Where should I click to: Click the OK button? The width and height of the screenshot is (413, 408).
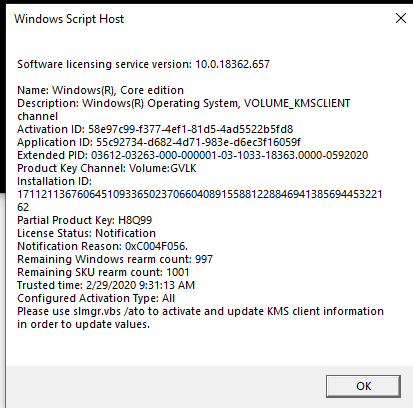363,386
